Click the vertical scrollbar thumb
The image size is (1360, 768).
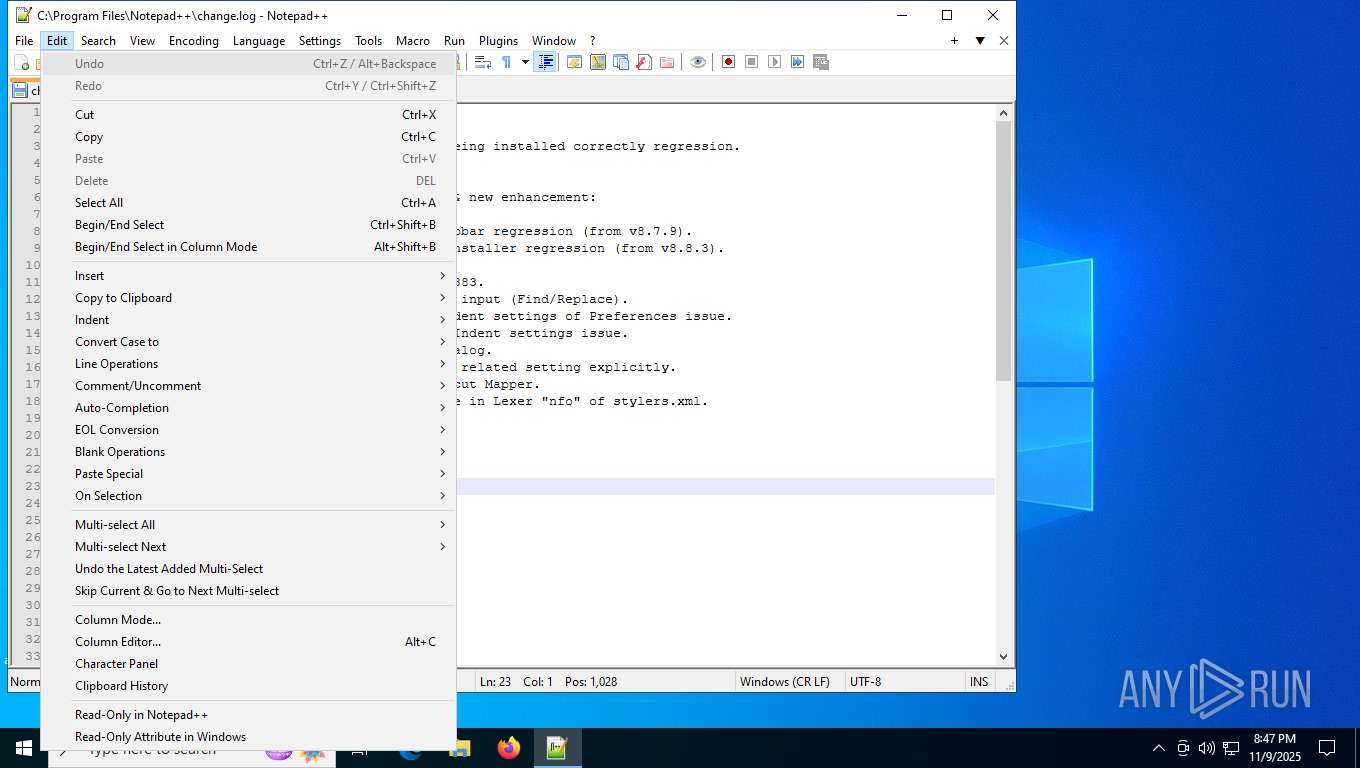(x=1004, y=251)
